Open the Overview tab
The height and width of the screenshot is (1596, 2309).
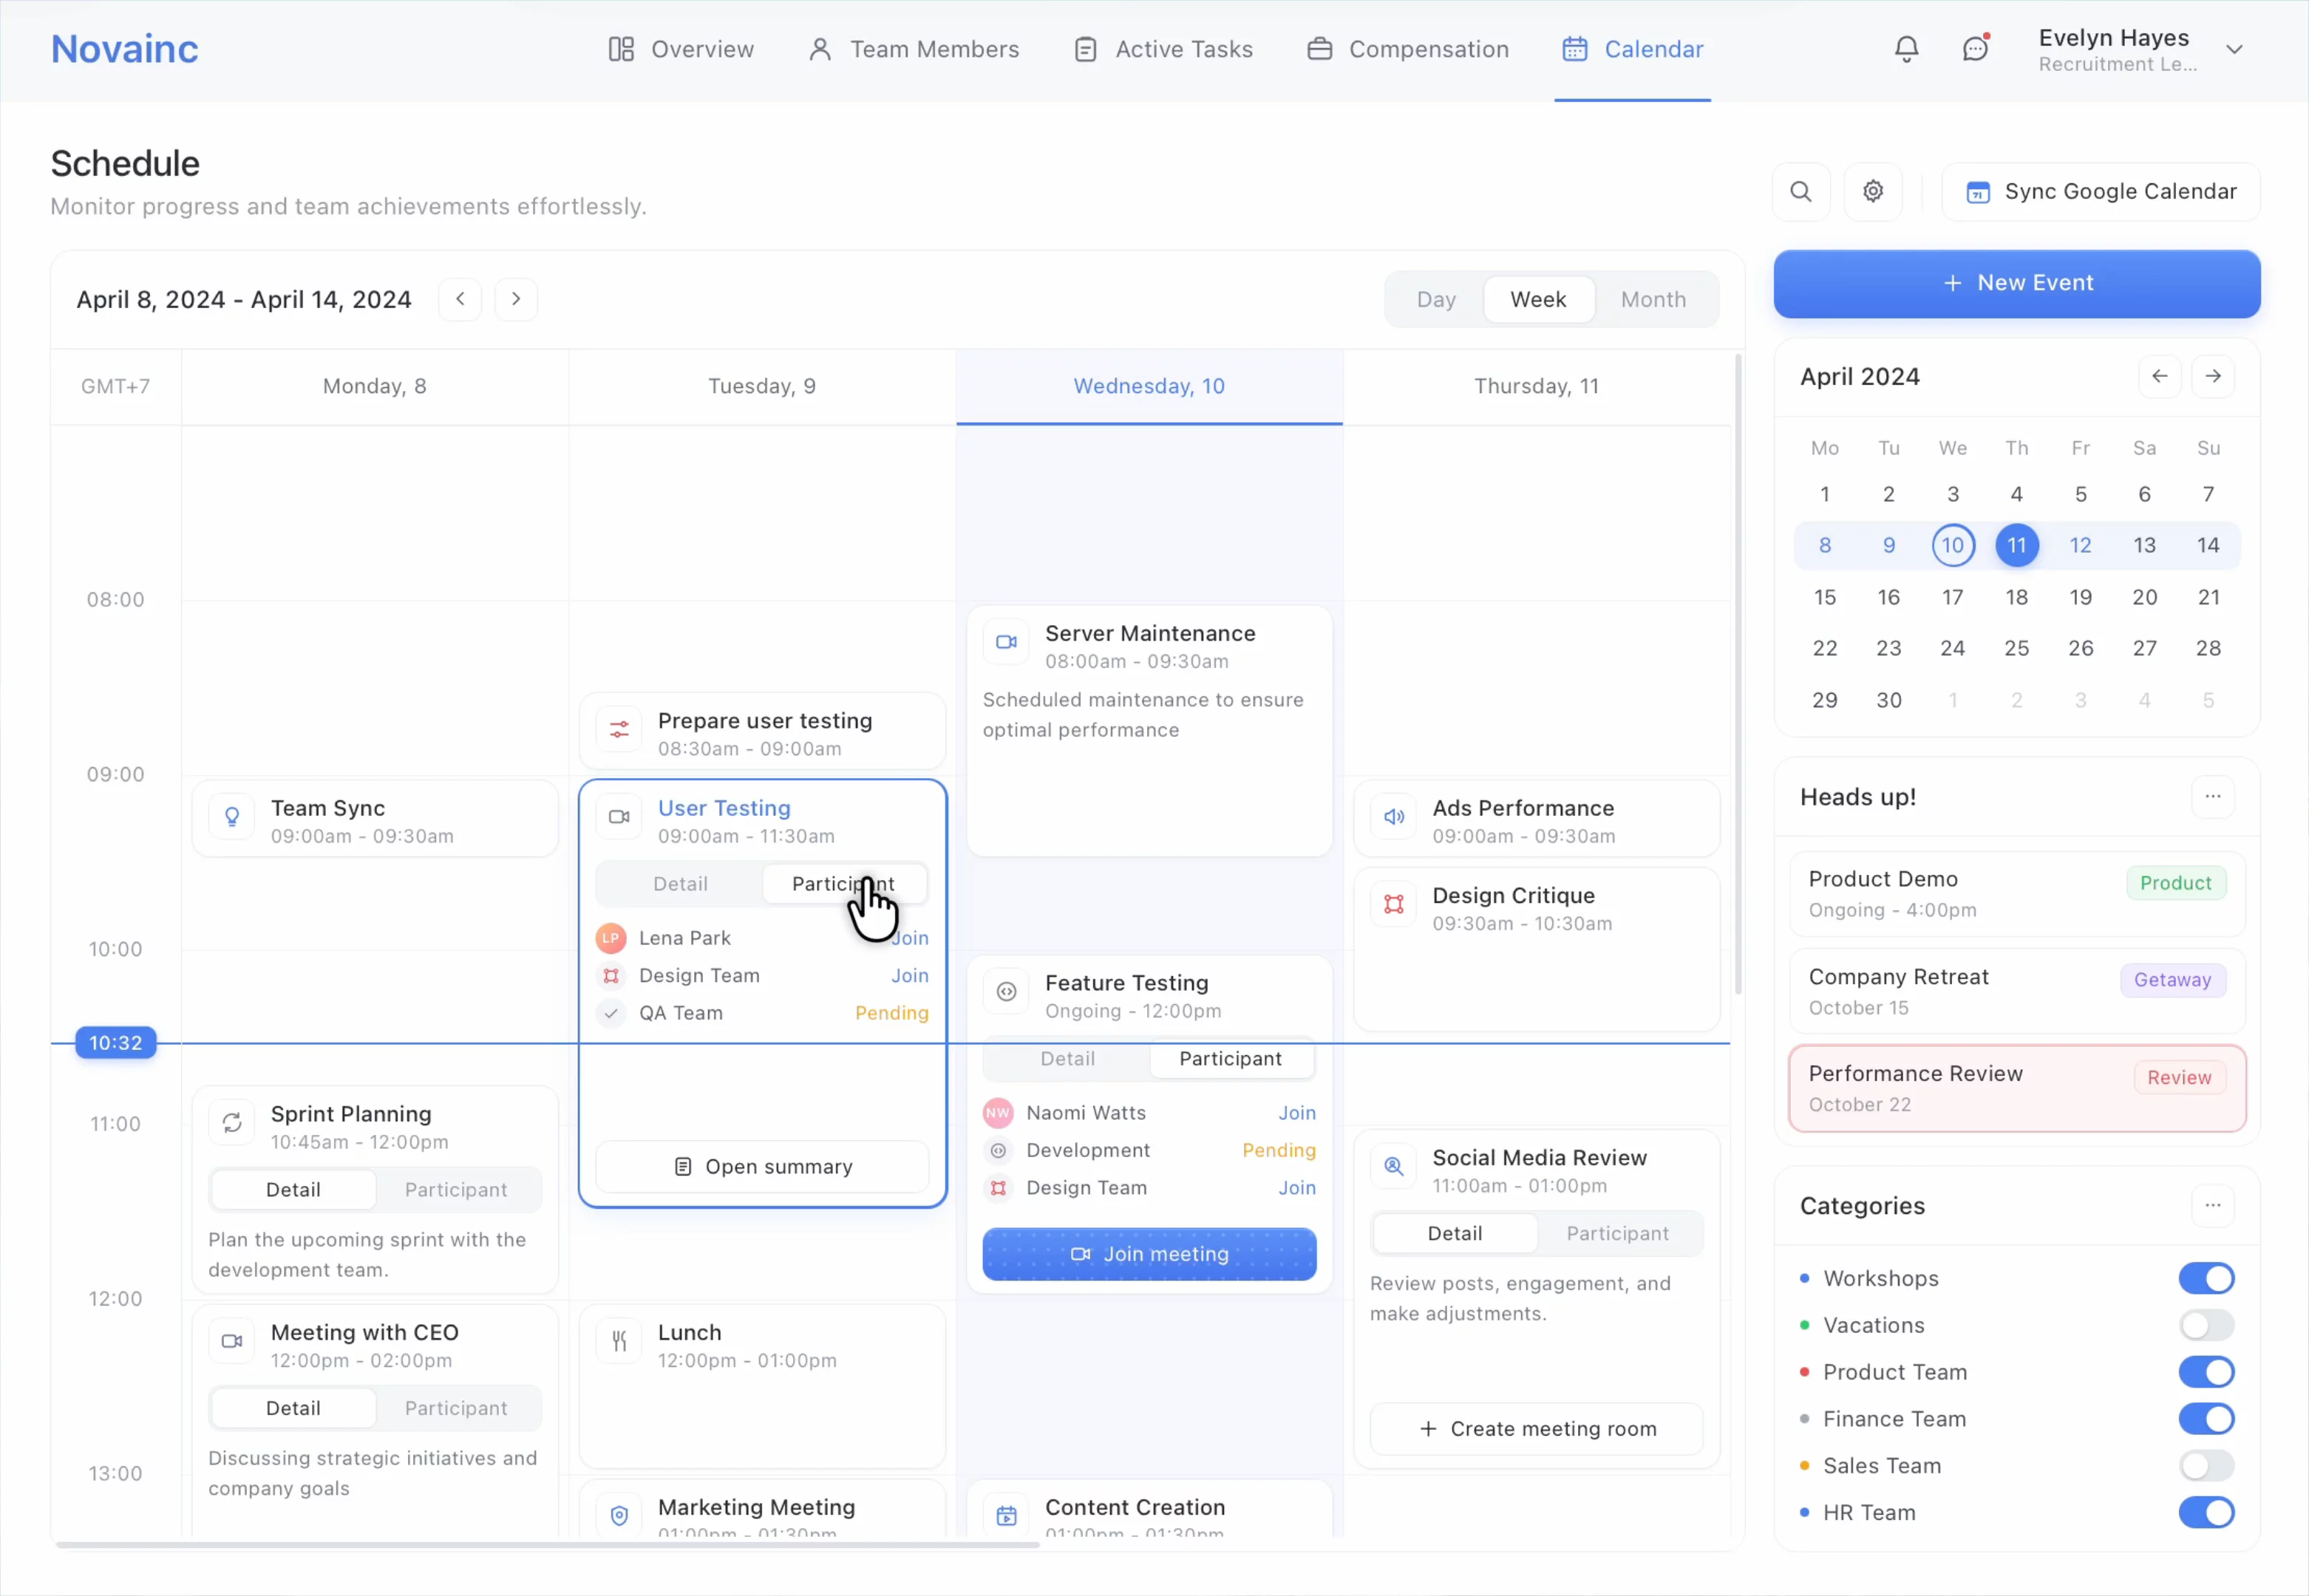click(x=681, y=49)
